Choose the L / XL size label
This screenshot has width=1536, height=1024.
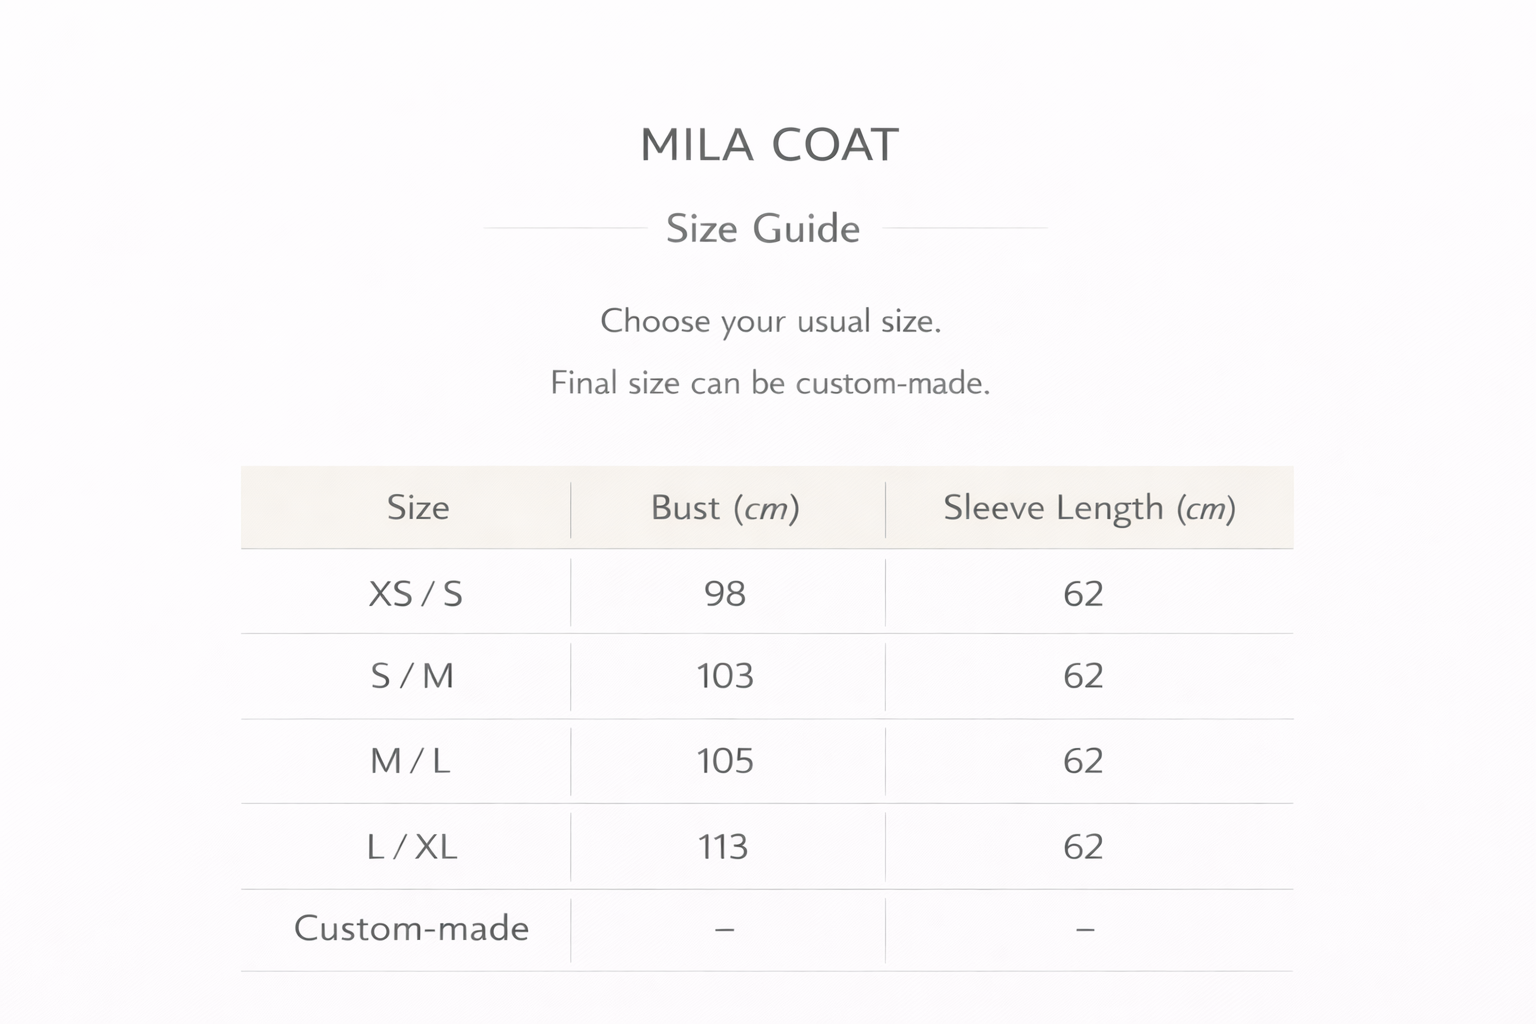412,847
